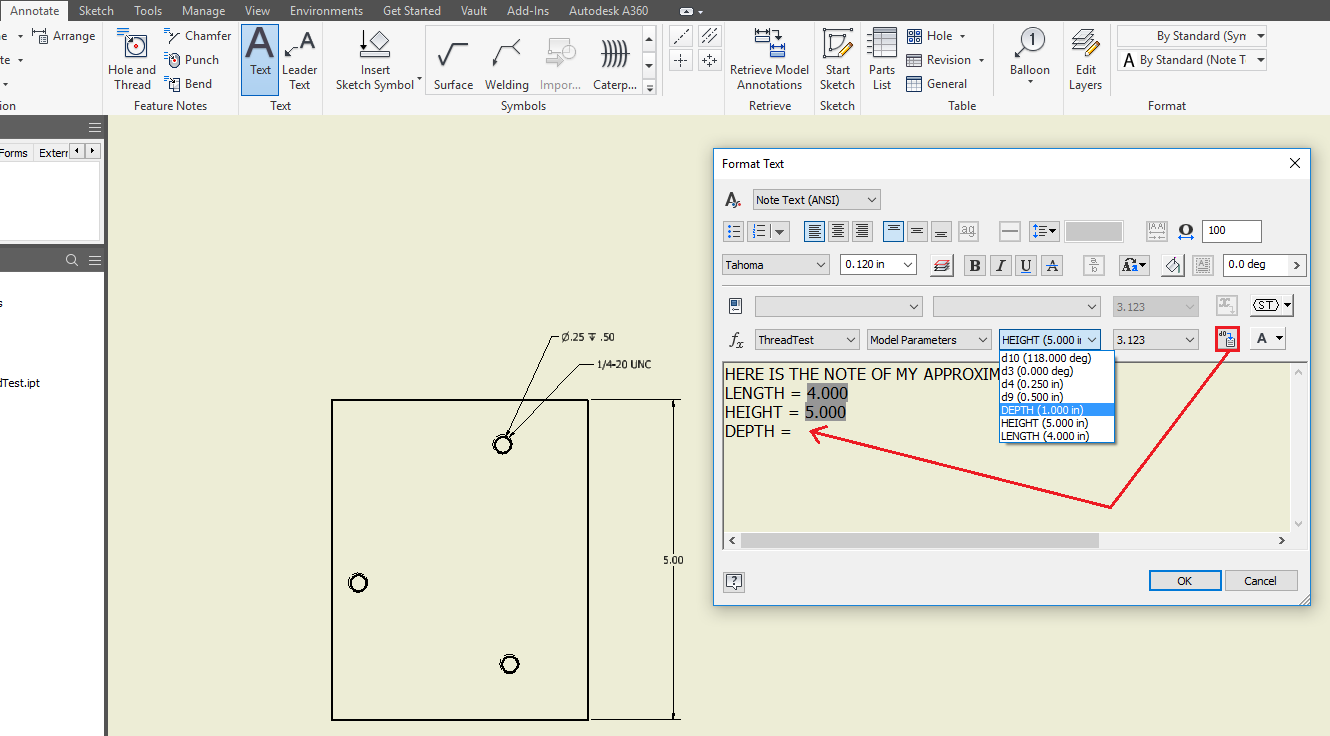1330x736 pixels.
Task: Open the Parts List tool
Action: point(881,60)
